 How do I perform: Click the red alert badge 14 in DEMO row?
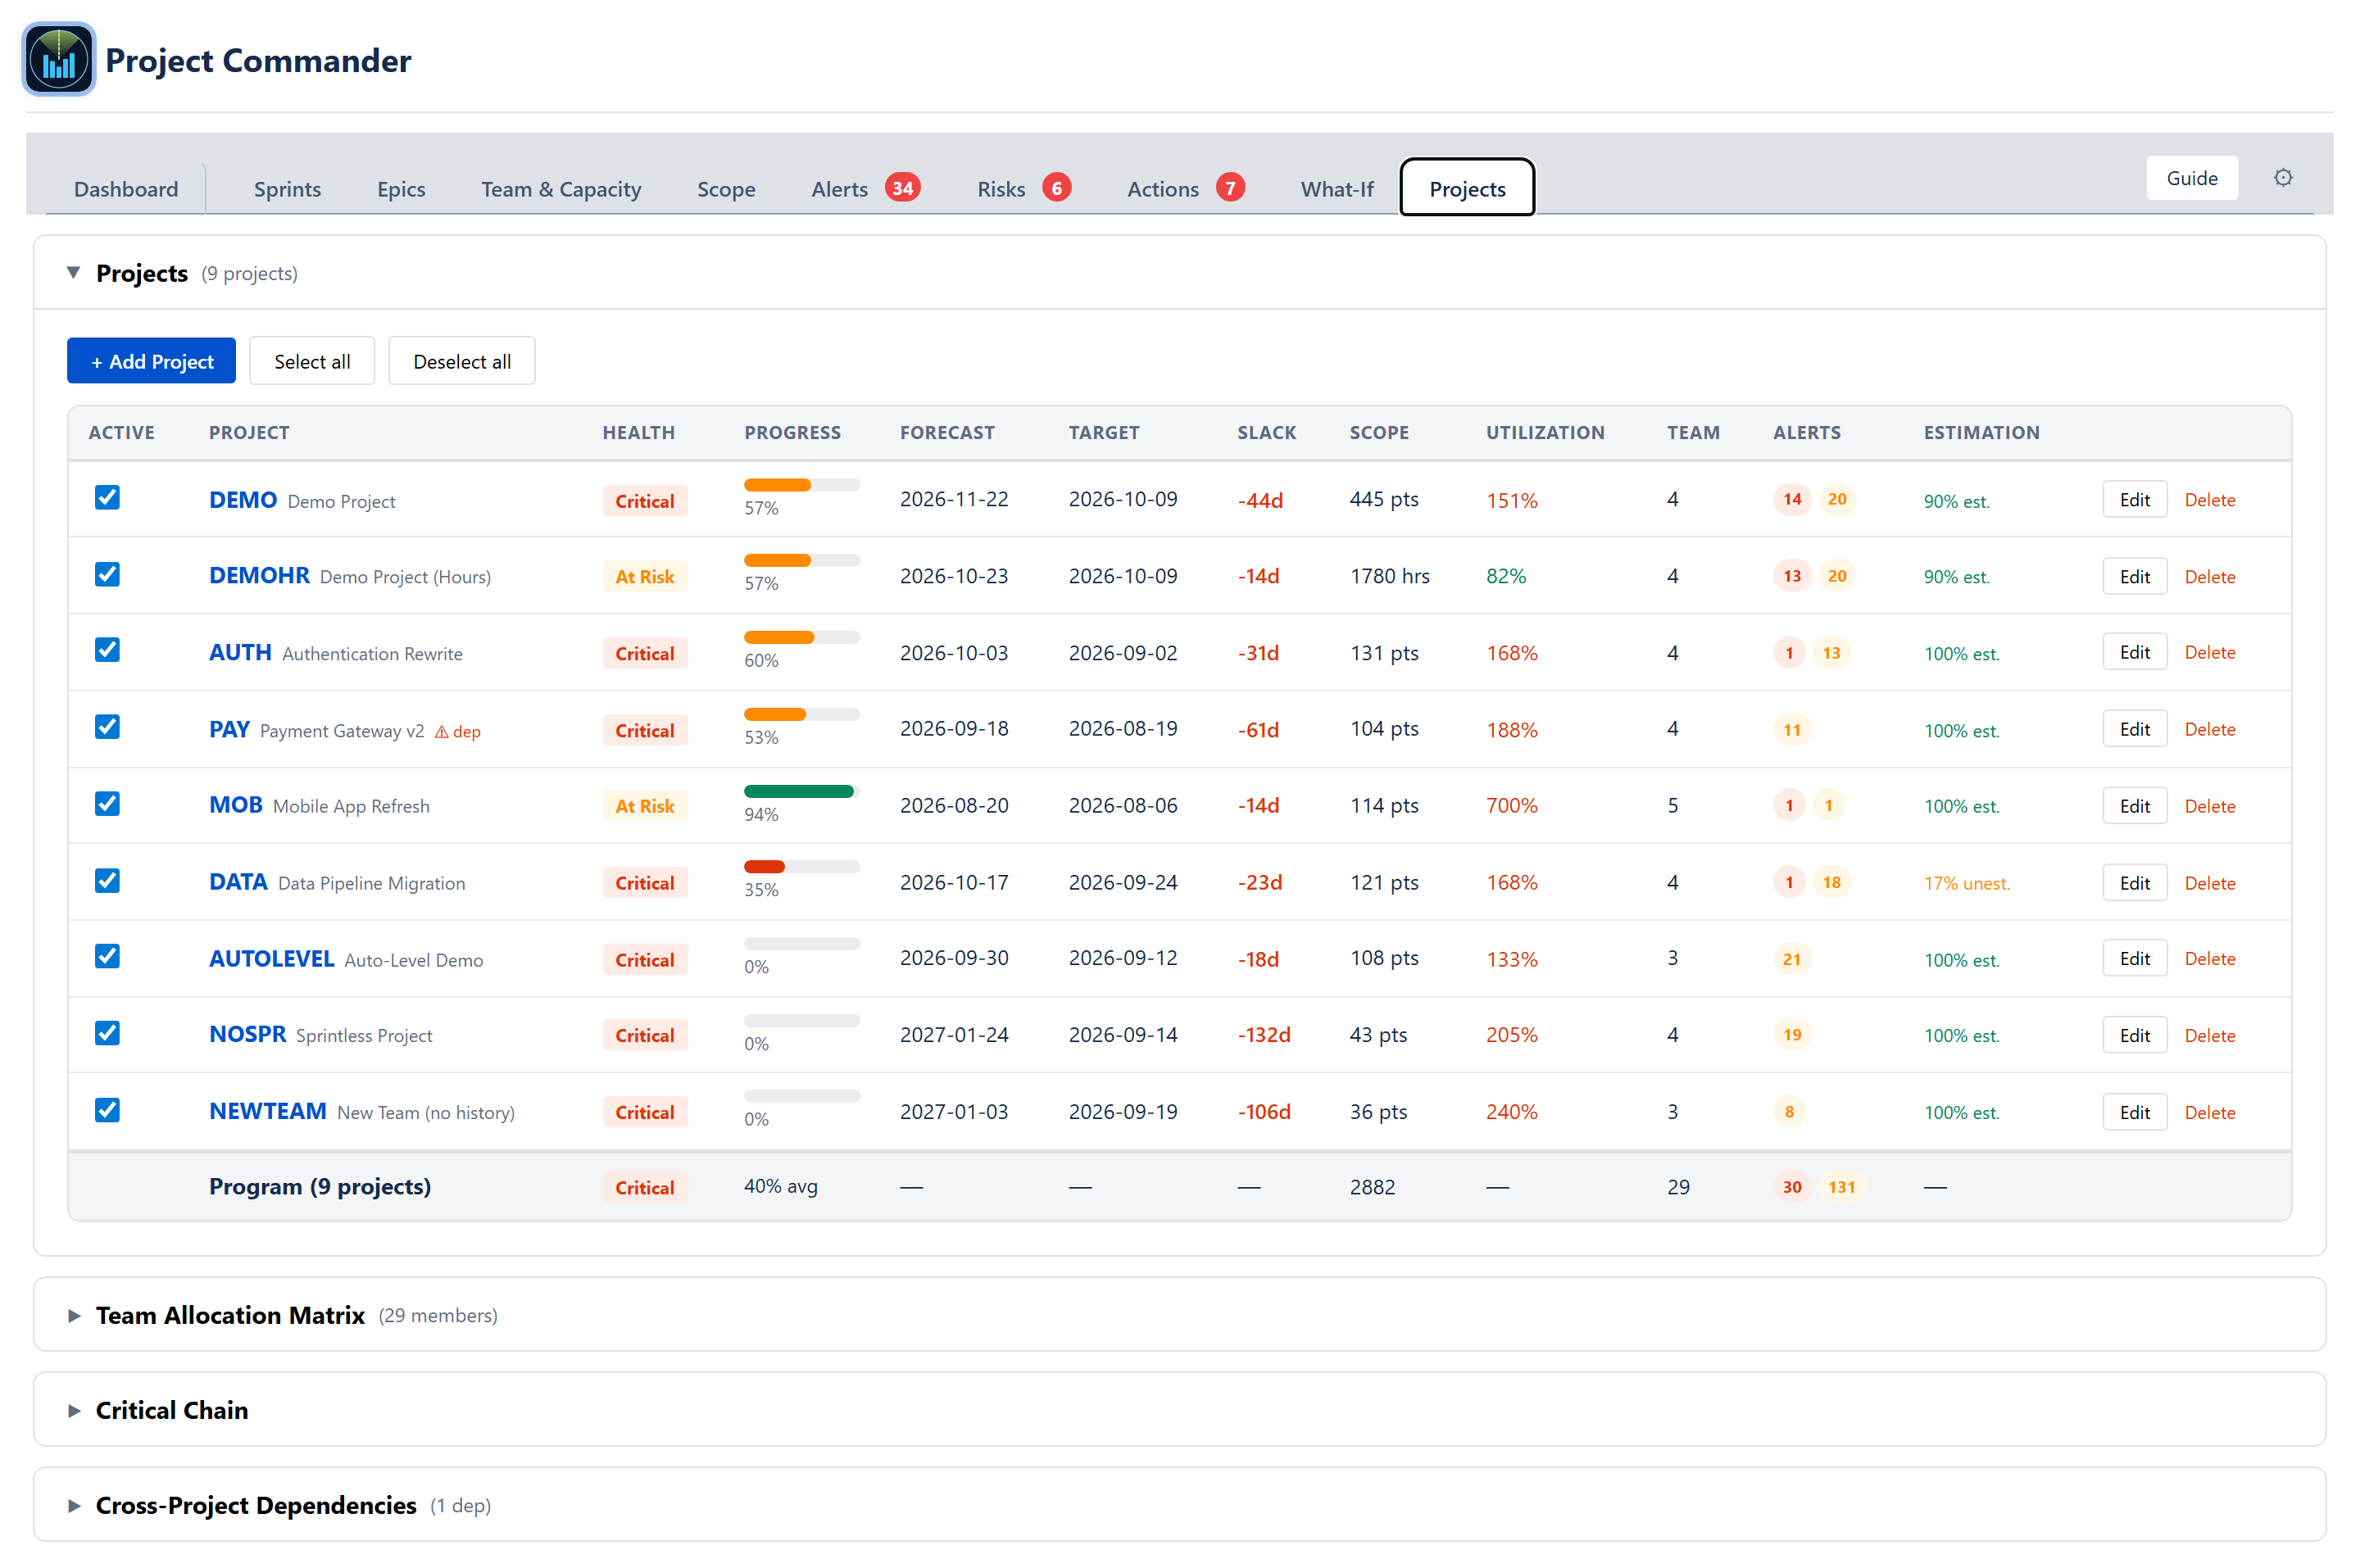click(x=1791, y=499)
